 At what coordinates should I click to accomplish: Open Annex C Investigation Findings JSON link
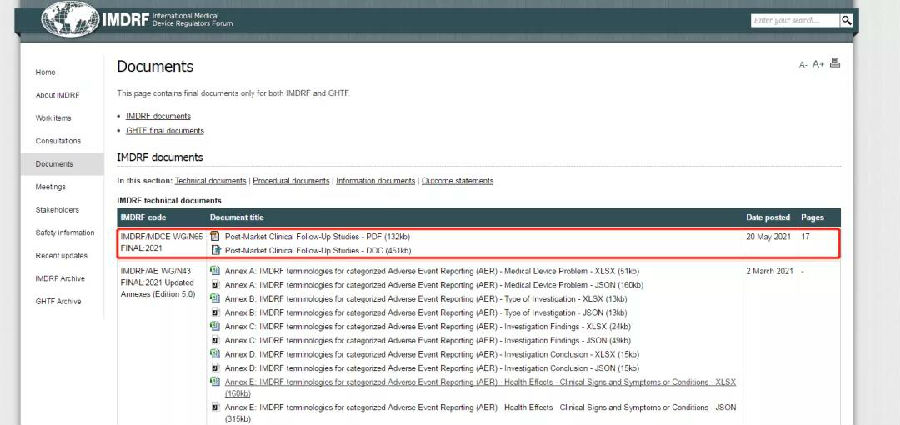[428, 341]
